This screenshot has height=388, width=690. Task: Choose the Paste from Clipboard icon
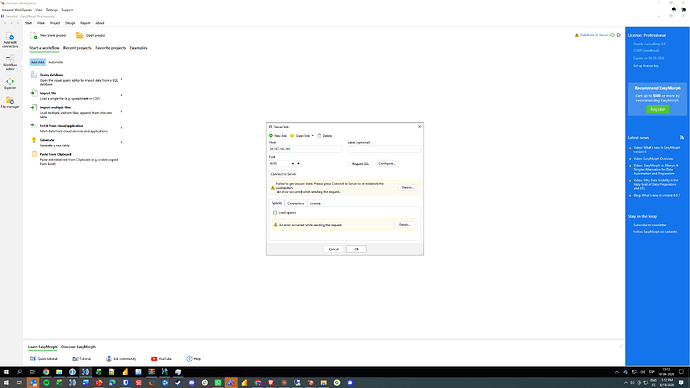pos(33,154)
